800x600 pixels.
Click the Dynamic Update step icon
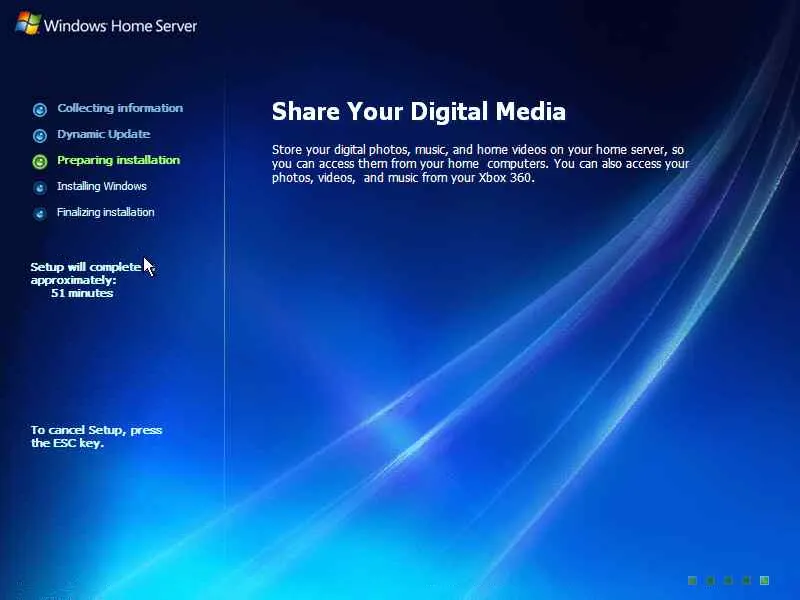(40, 135)
